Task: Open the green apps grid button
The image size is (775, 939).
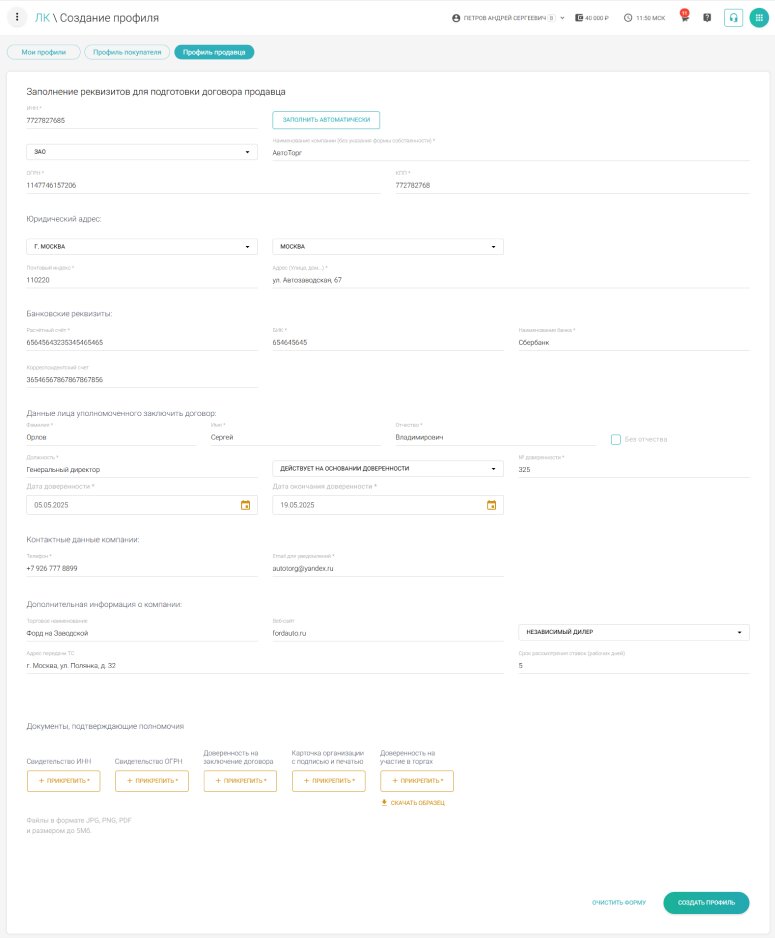Action: coord(759,18)
